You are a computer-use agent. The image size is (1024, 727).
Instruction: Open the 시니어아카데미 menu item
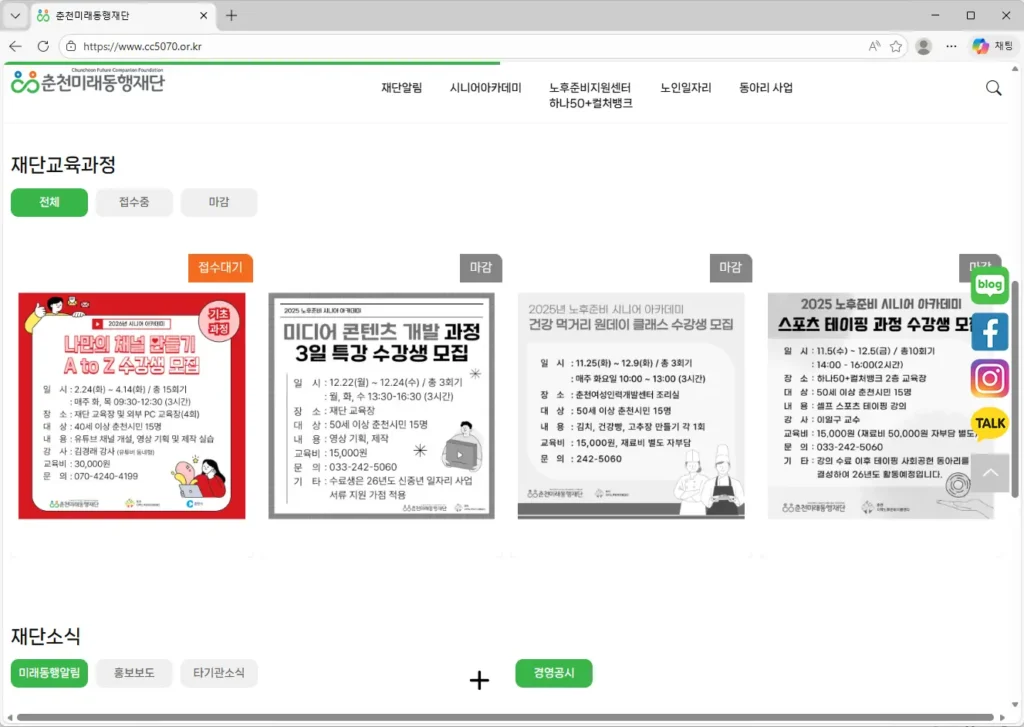coord(485,88)
